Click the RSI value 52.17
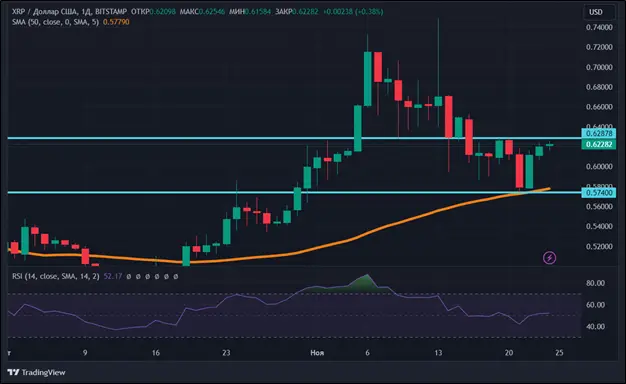Image resolution: width=626 pixels, height=384 pixels. click(113, 276)
